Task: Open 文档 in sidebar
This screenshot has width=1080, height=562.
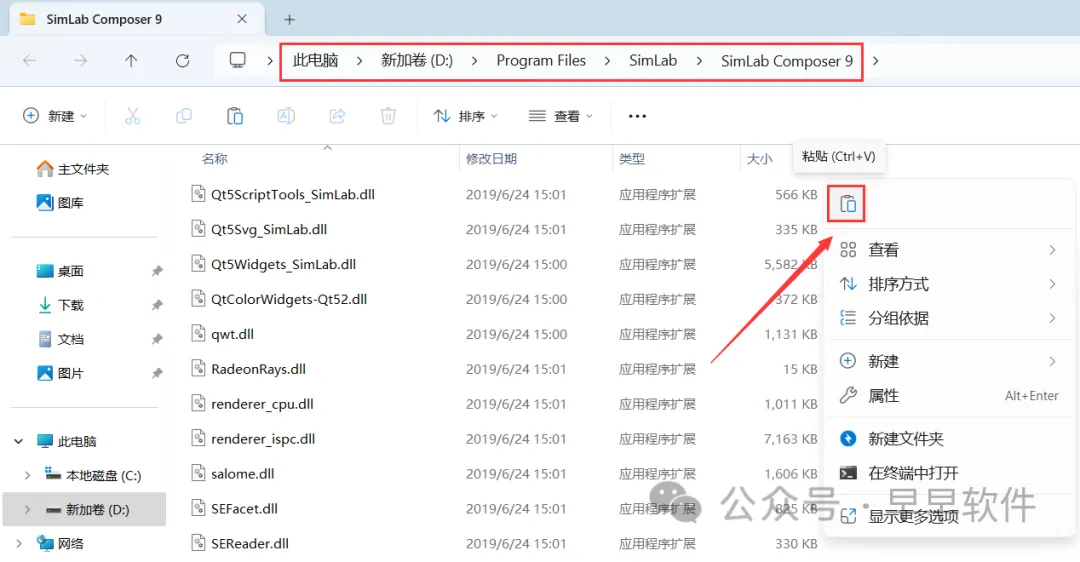Action: 60,339
